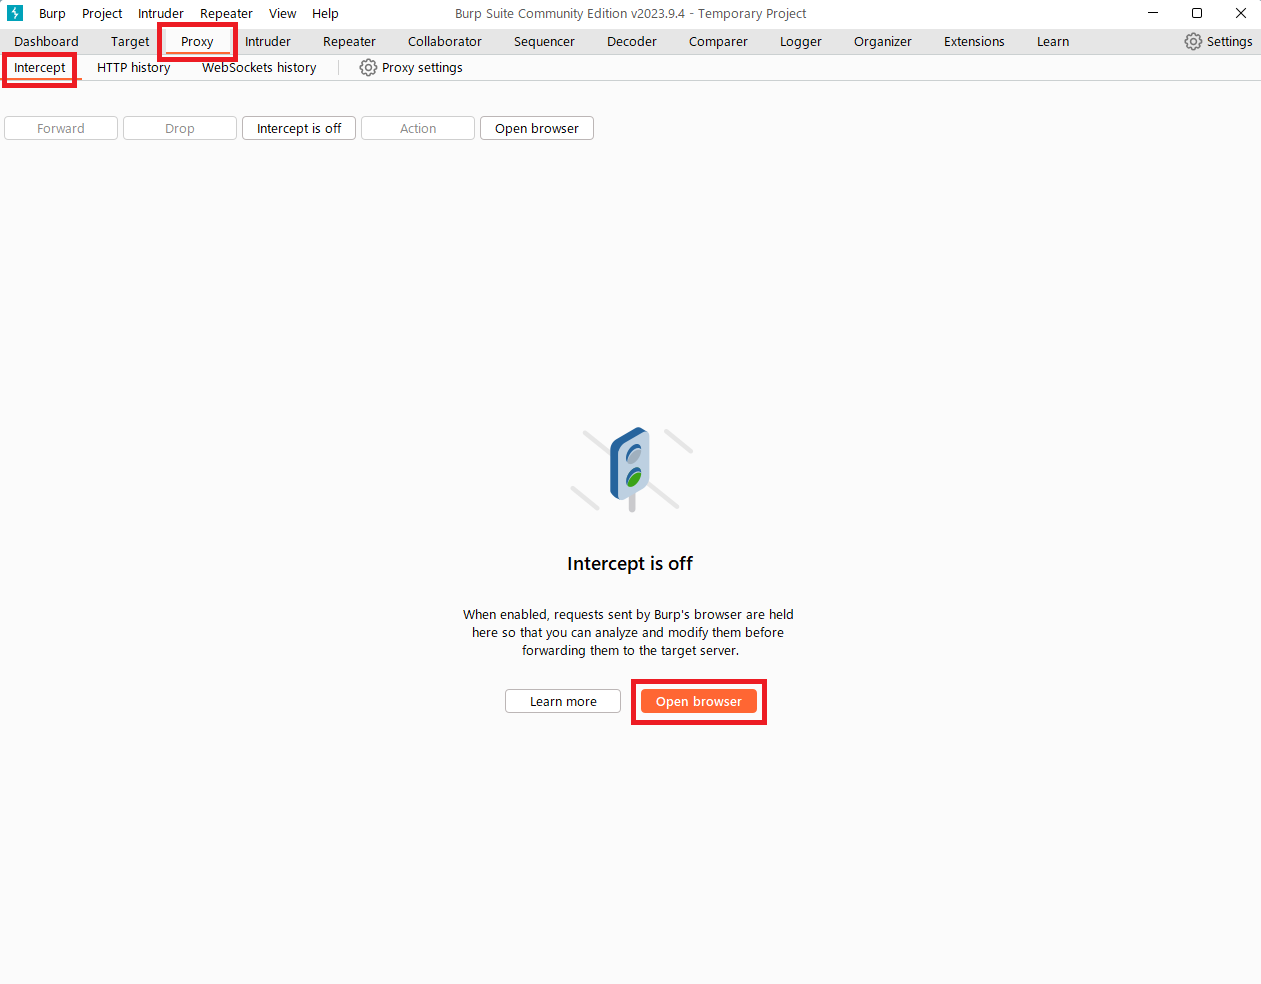The height and width of the screenshot is (984, 1261).
Task: Open the Collaborator tab
Action: click(x=444, y=41)
